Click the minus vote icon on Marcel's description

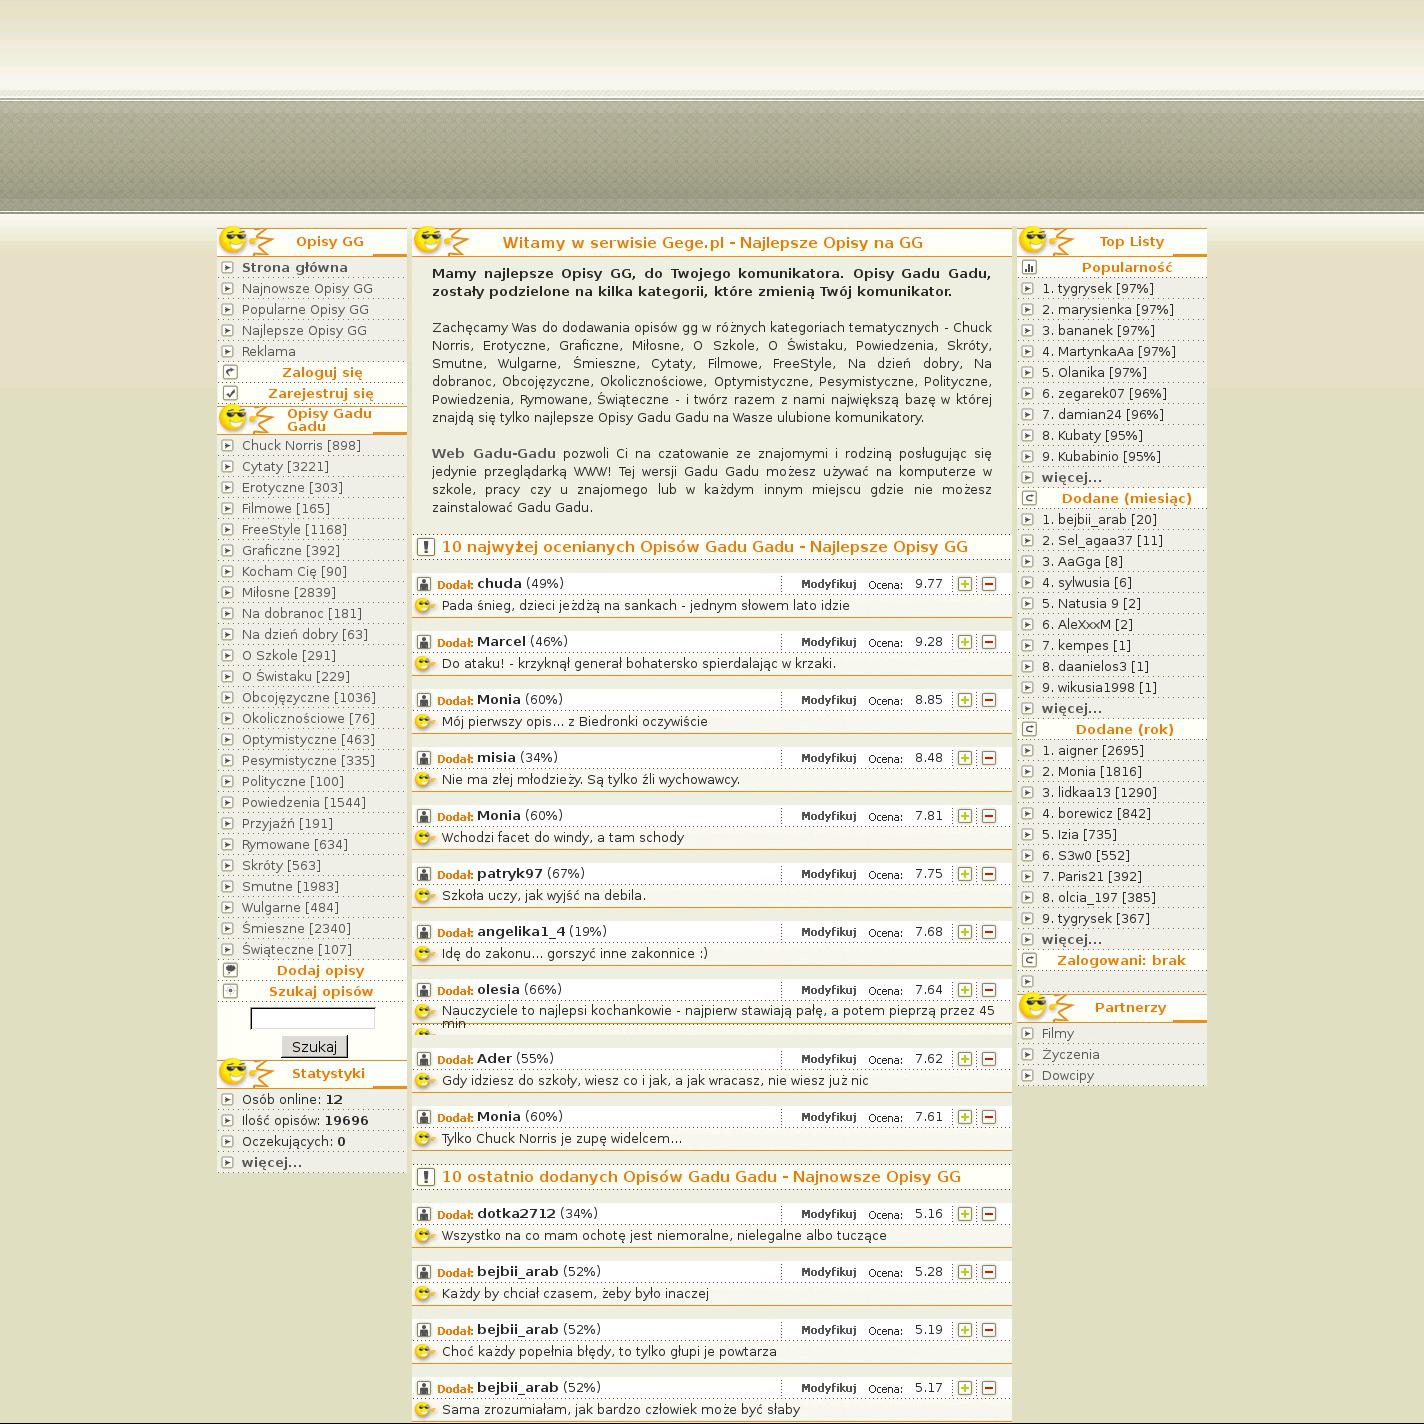pos(988,642)
